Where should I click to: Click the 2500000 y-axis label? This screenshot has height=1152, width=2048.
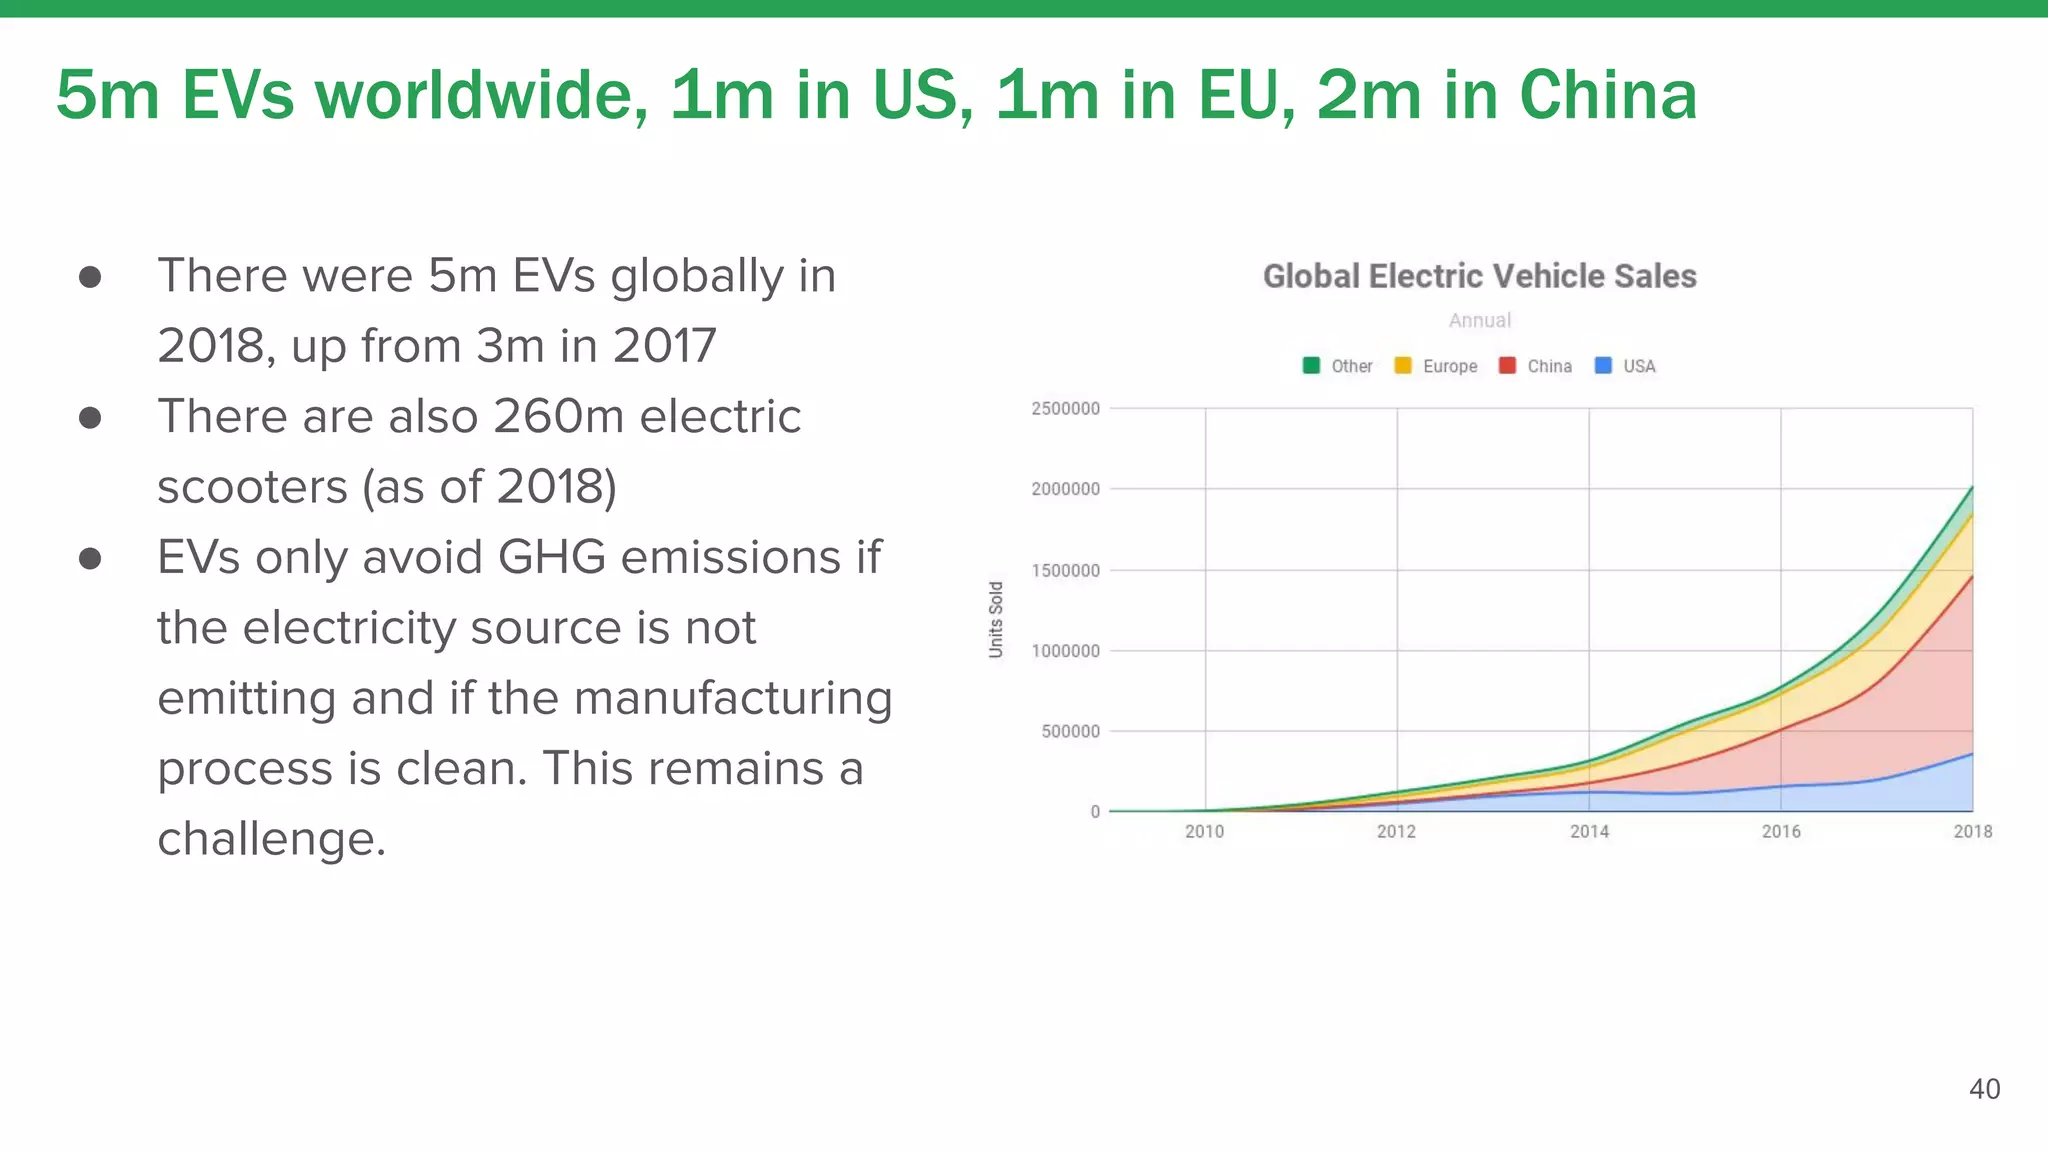(1065, 408)
